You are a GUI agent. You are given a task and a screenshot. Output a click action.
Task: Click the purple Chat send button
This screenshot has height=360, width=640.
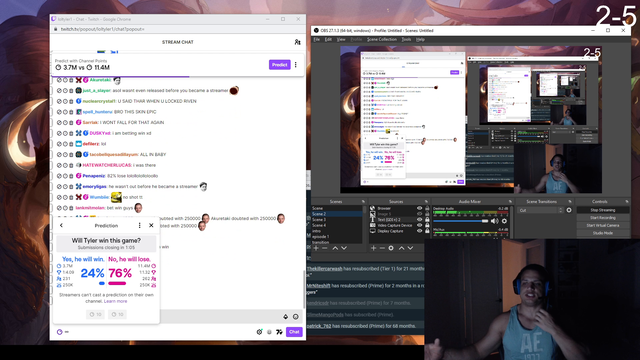click(x=294, y=332)
